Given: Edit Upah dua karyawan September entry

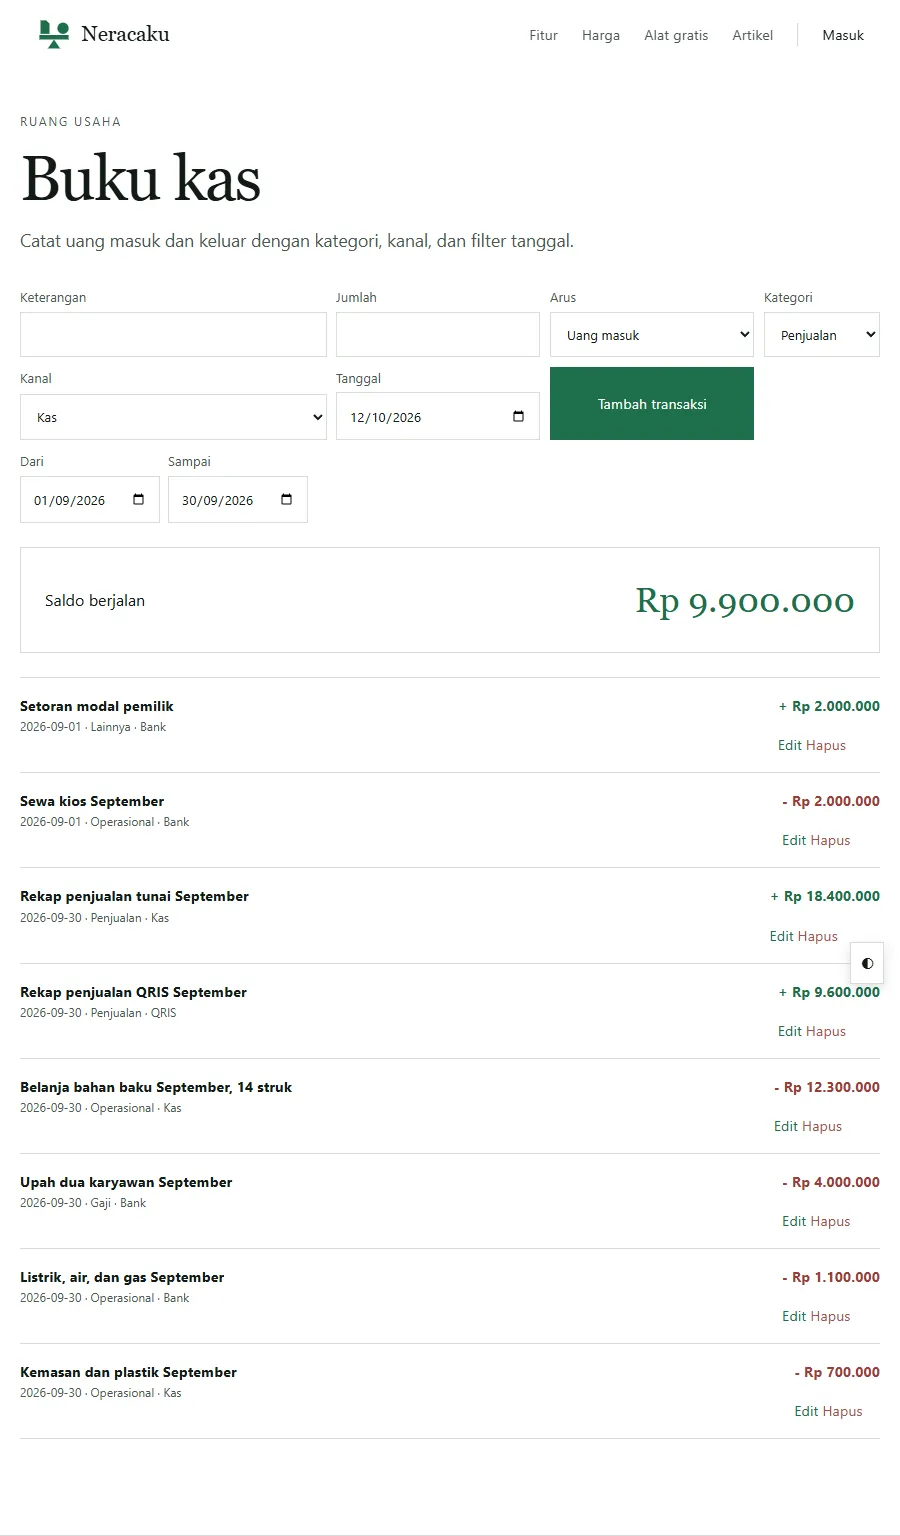Looking at the screenshot, I should (794, 1221).
